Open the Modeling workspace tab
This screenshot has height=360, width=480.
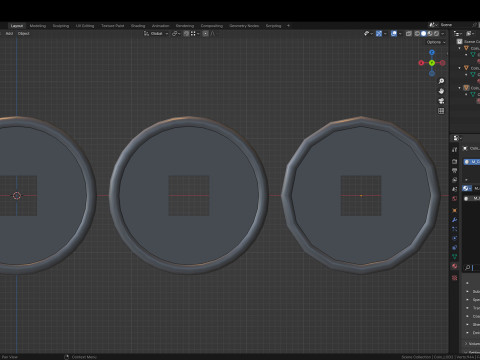pos(38,26)
